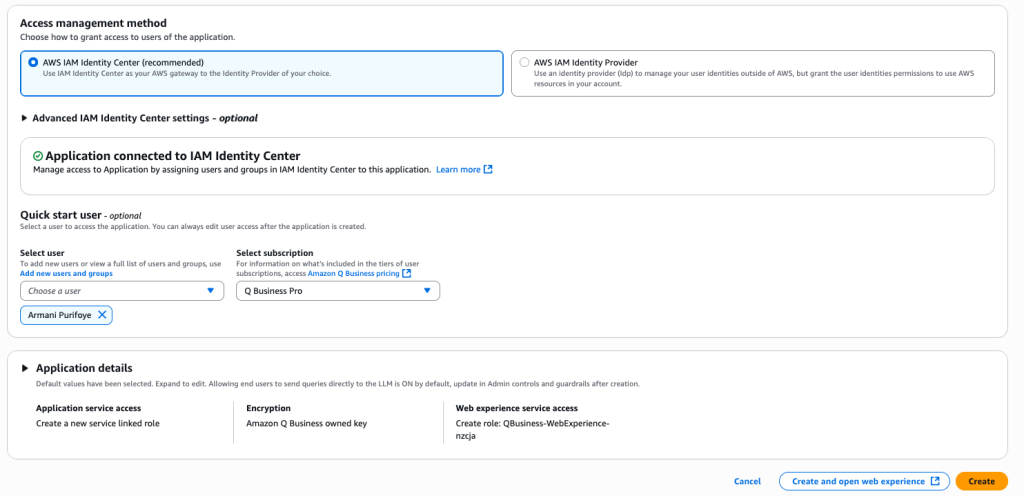This screenshot has width=1024, height=496.
Task: Click Access management method heading
Action: pos(93,23)
